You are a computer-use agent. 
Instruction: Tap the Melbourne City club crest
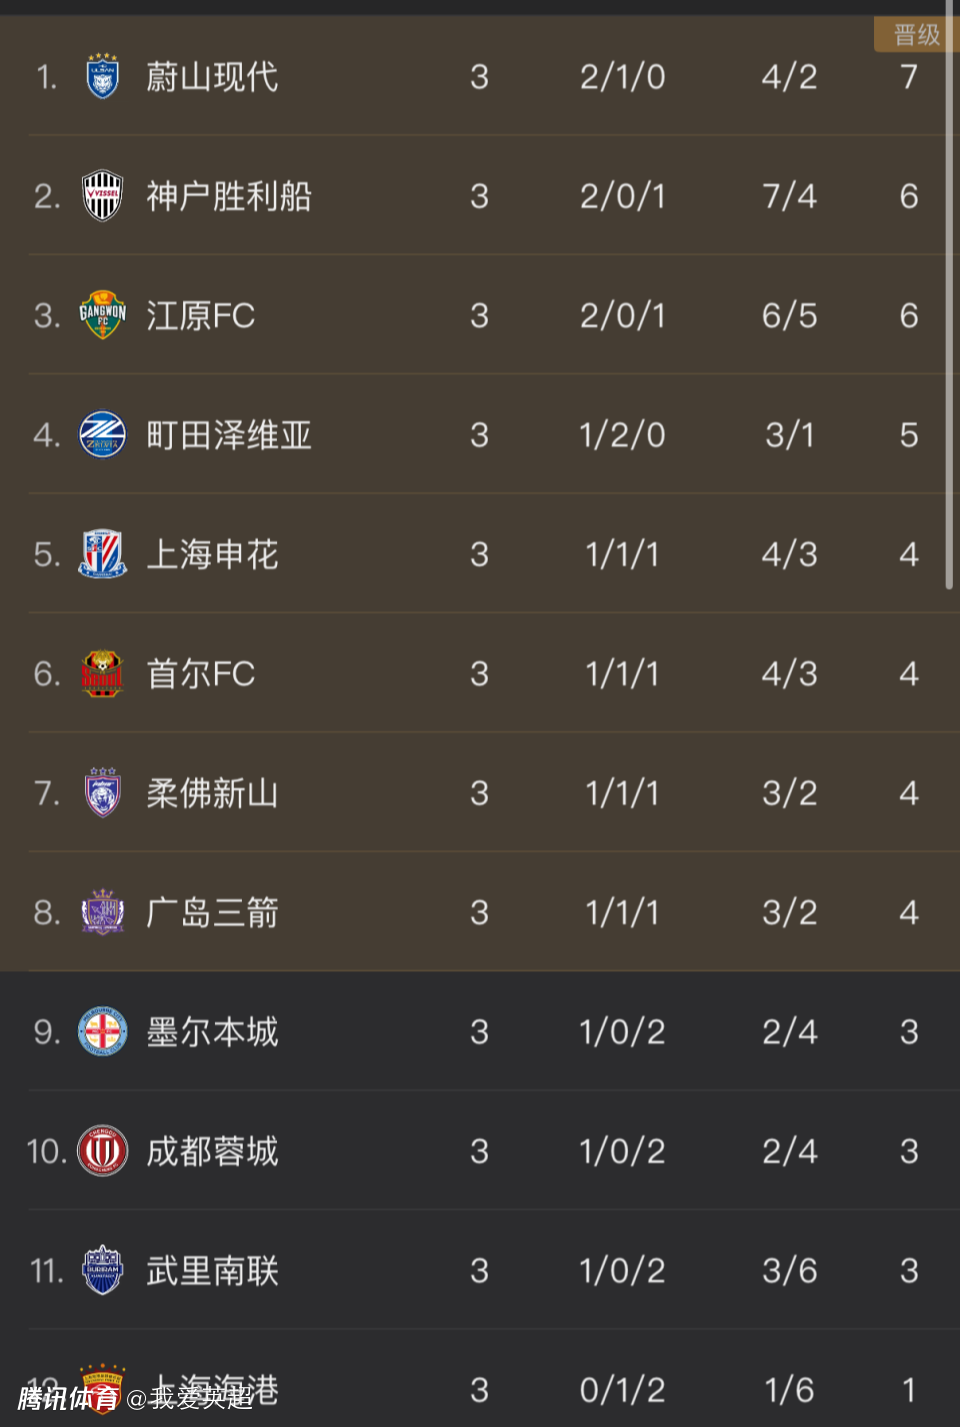pos(102,1032)
